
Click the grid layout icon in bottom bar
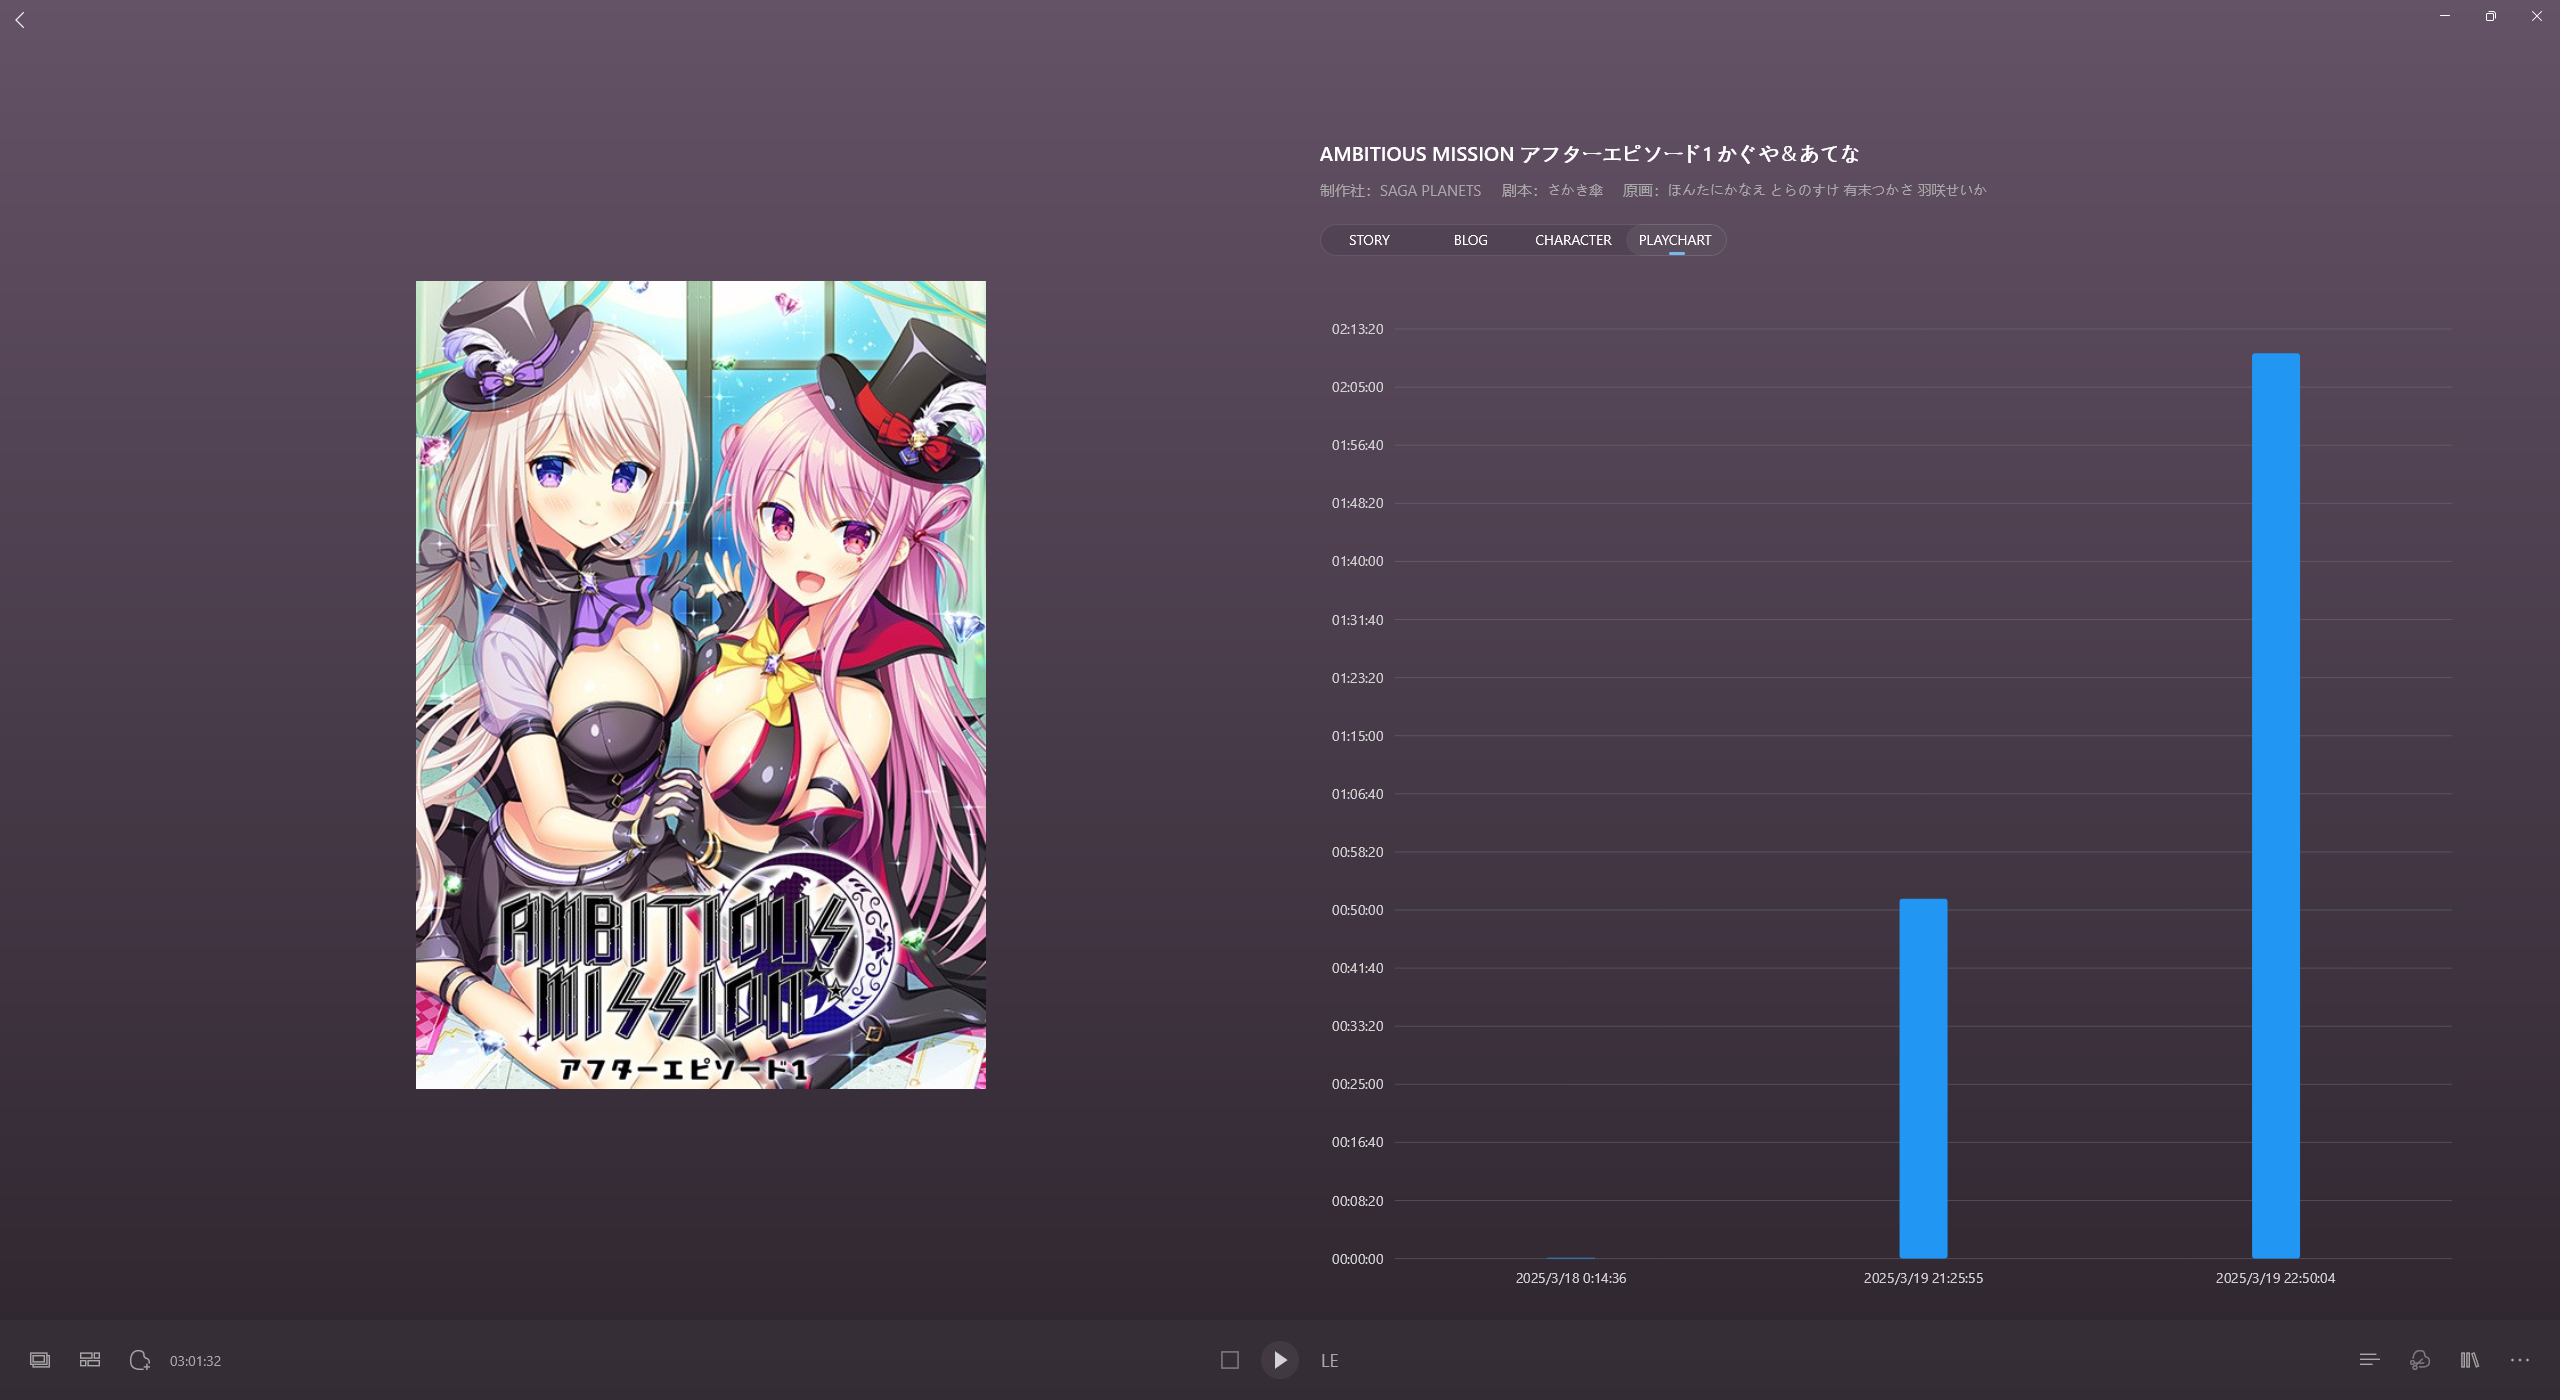[90, 1360]
